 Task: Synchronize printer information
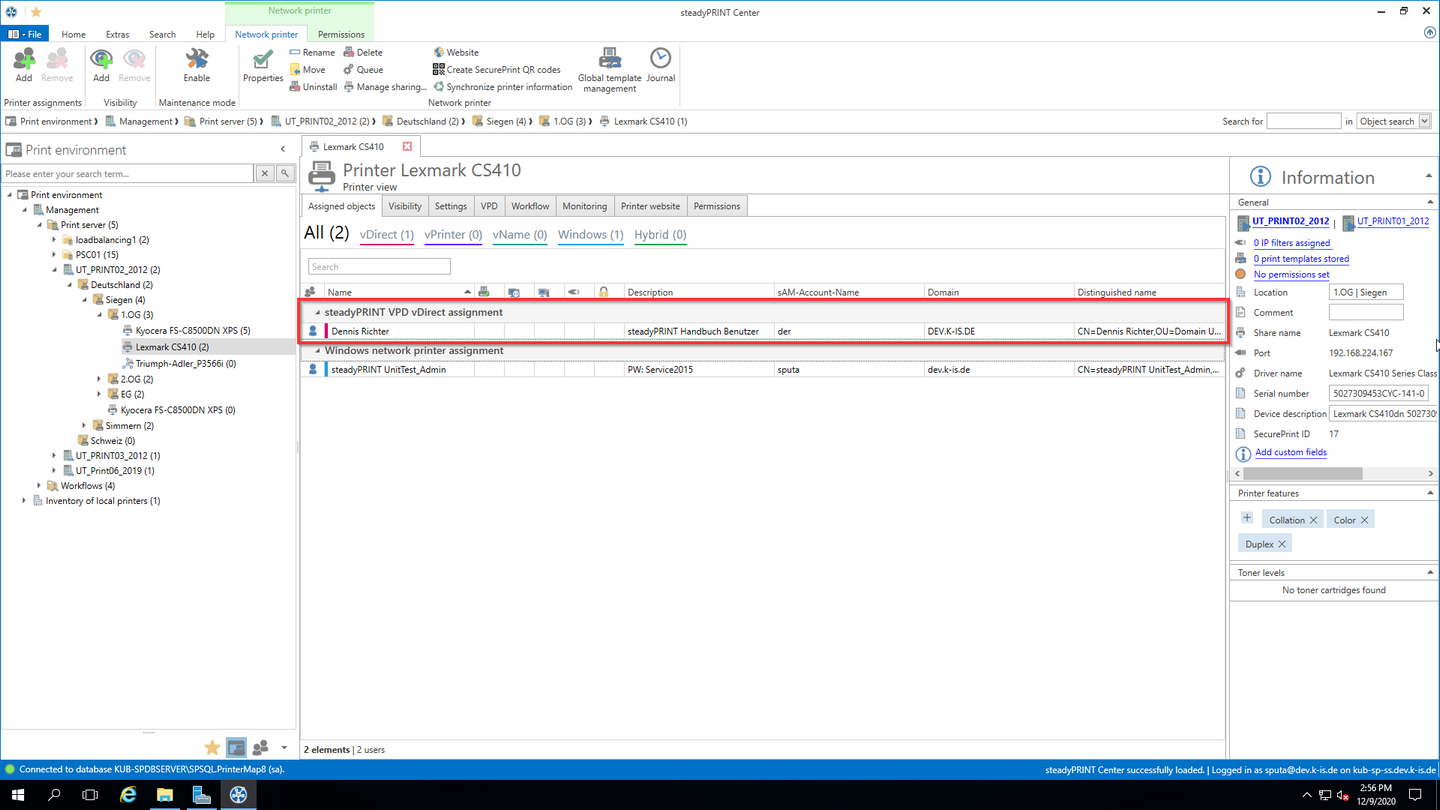502,87
